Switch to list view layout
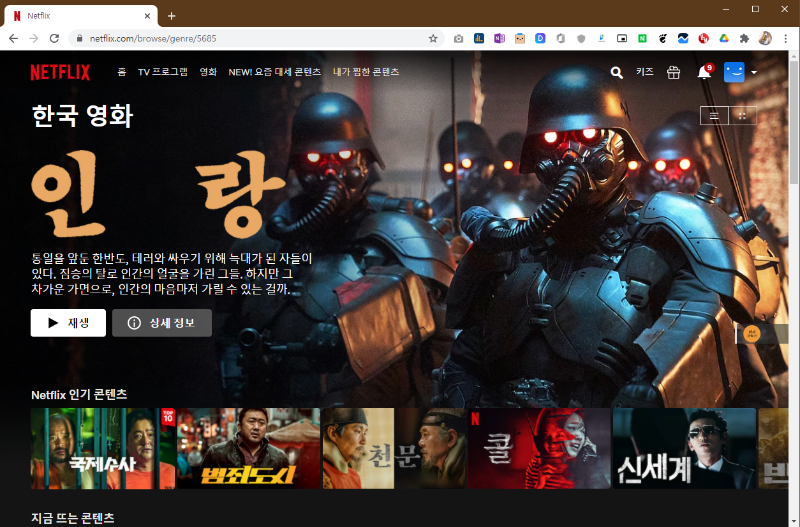This screenshot has height=527, width=800. (x=714, y=115)
